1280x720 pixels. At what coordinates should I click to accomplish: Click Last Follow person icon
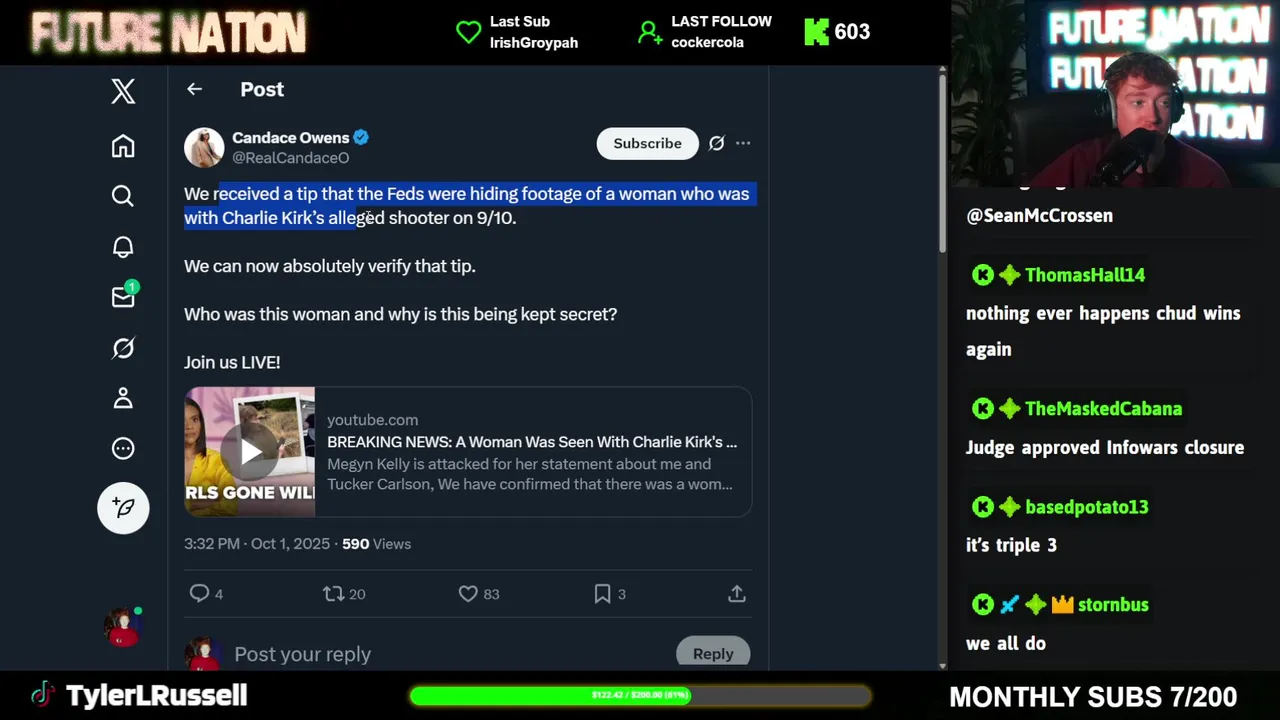[650, 32]
